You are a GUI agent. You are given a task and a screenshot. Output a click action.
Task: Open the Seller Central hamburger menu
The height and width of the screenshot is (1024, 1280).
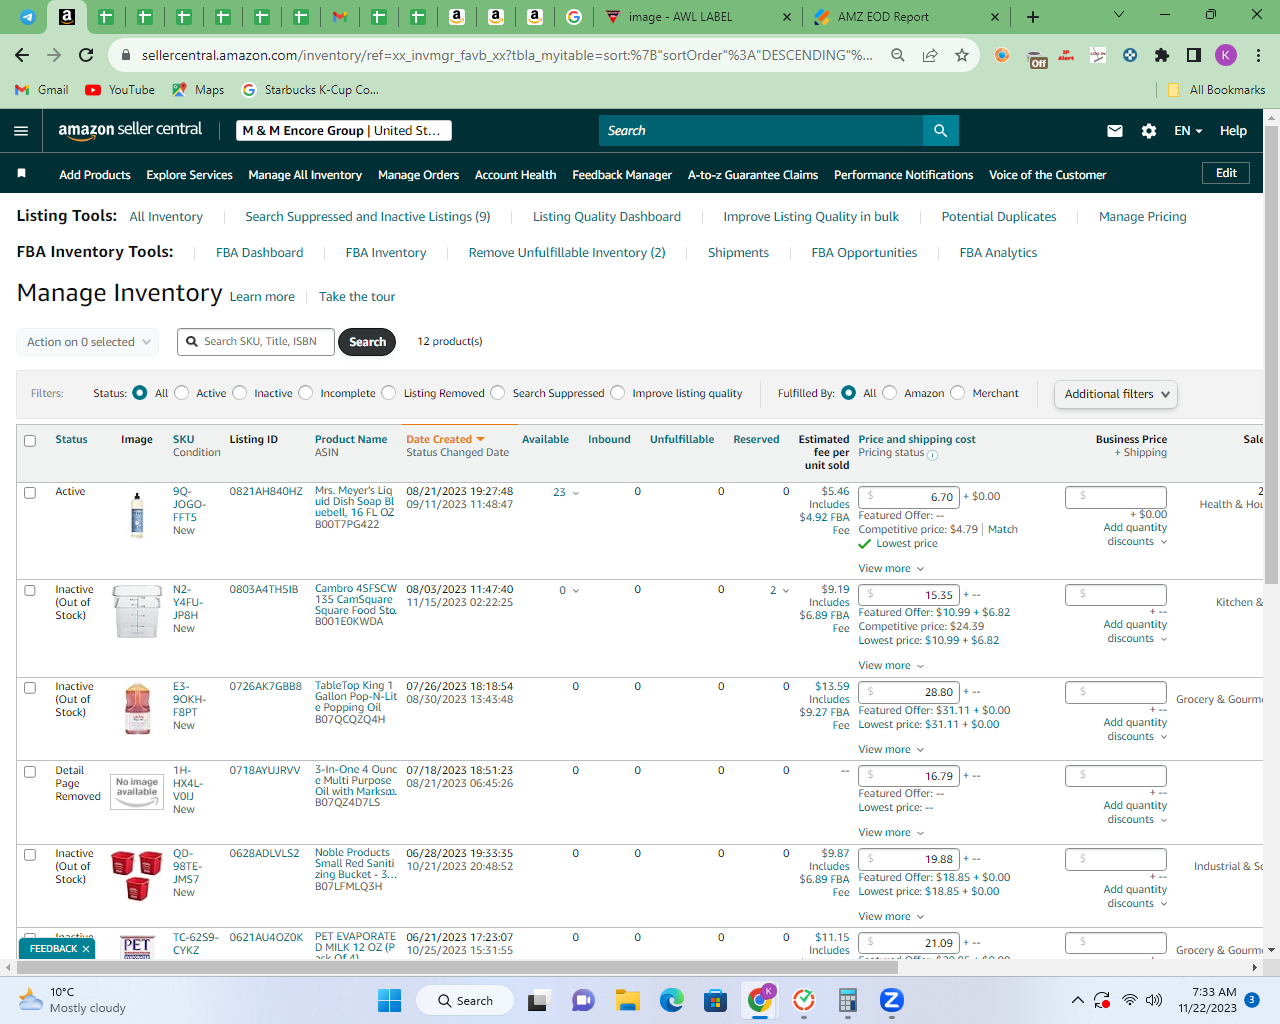(x=21, y=131)
